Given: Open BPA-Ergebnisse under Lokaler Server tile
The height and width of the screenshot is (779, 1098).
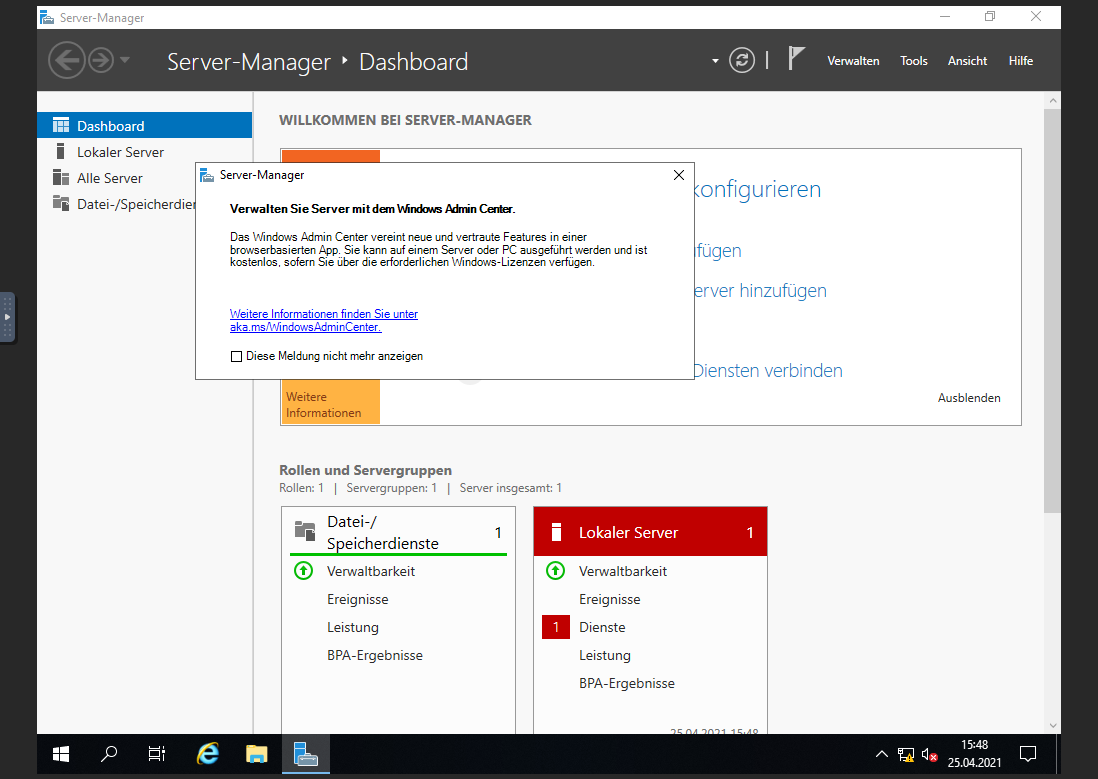Looking at the screenshot, I should click(x=627, y=684).
